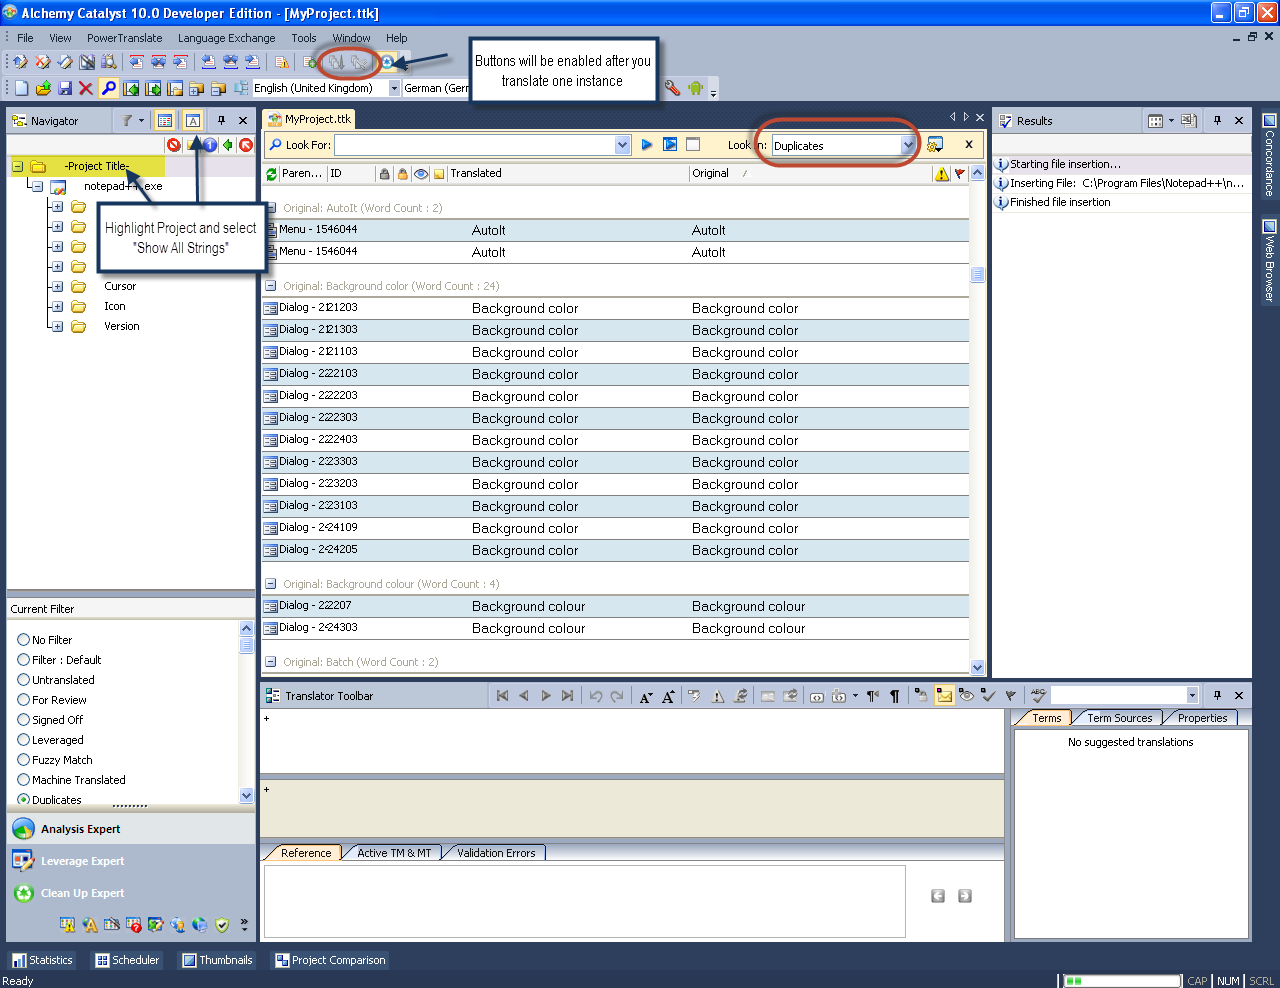This screenshot has height=988, width=1280.
Task: Switch to the Active TM & MT tab
Action: click(x=394, y=853)
